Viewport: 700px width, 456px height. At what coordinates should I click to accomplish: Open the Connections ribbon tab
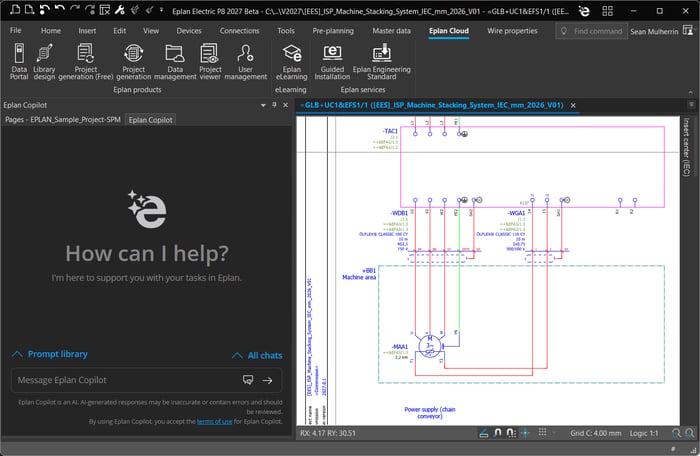[x=239, y=31]
